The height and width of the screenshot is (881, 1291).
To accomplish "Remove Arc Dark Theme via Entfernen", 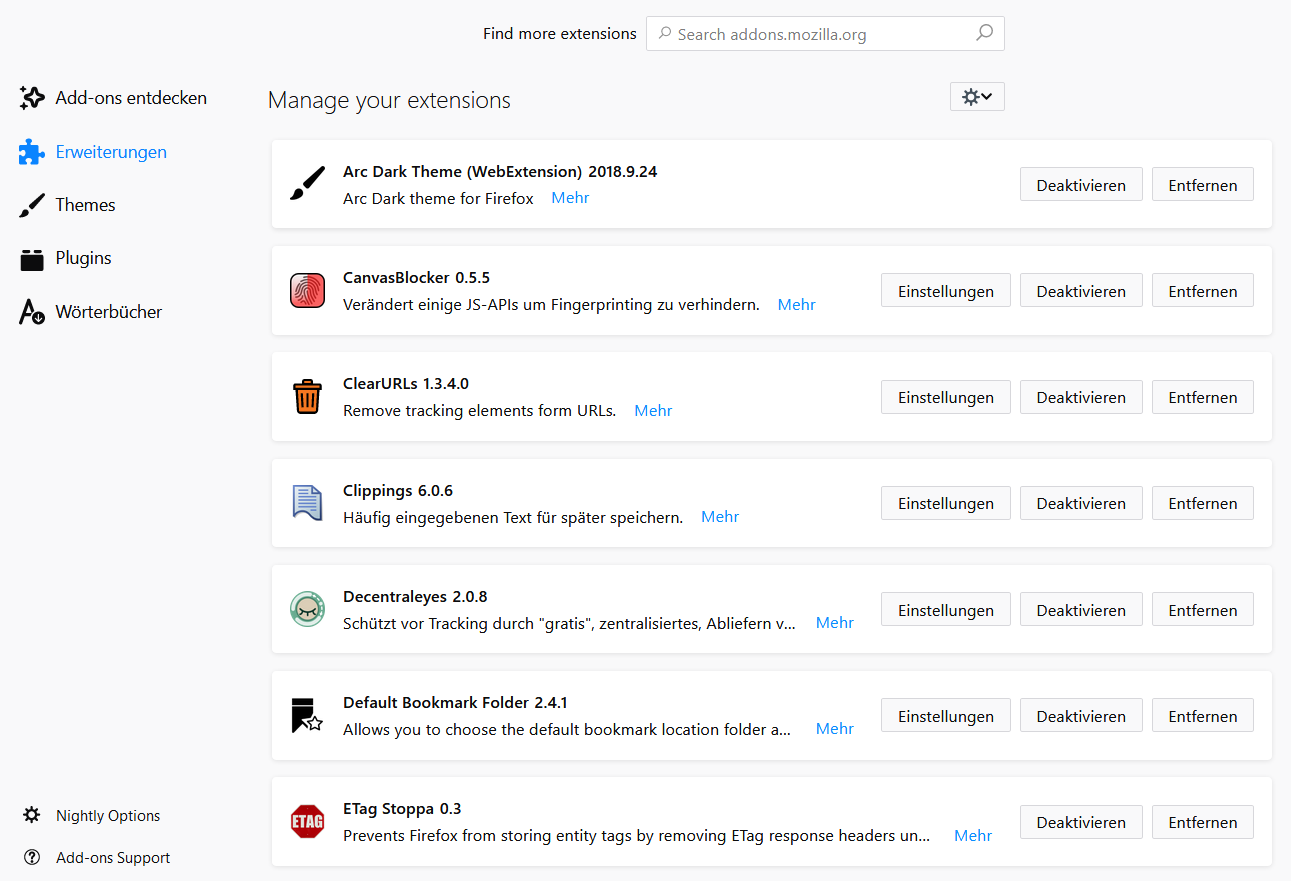I will [1203, 185].
